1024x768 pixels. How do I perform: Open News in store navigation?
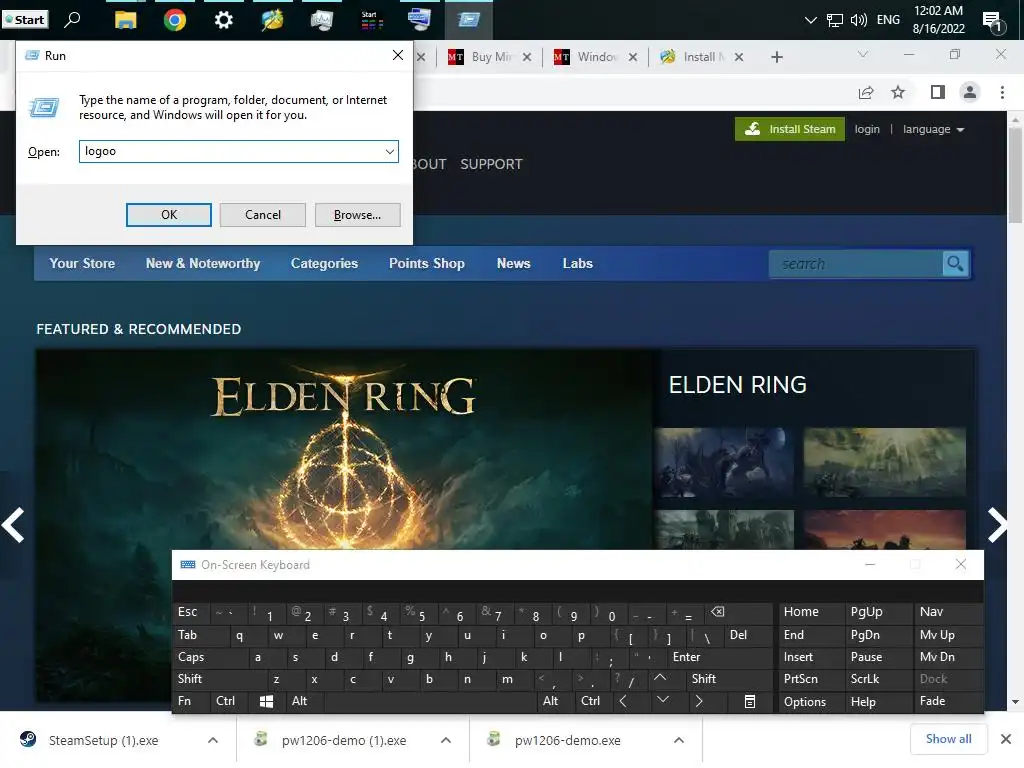pyautogui.click(x=513, y=264)
